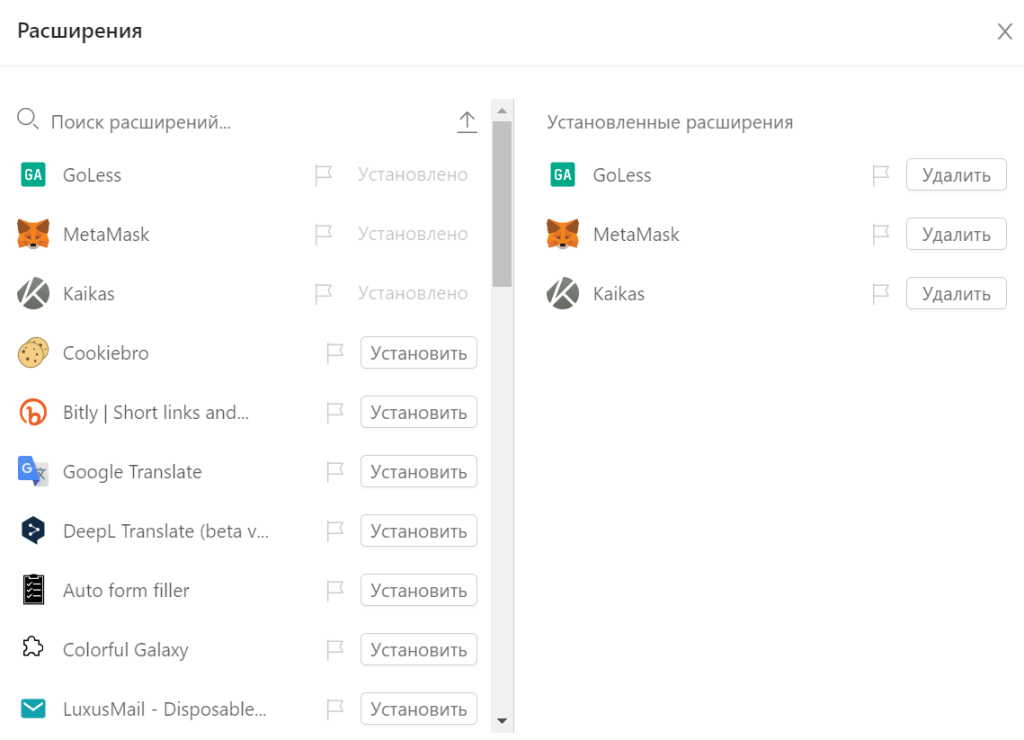Screen dimensions: 1024x740
Task: Click the scrollbar up arrow
Action: click(502, 111)
